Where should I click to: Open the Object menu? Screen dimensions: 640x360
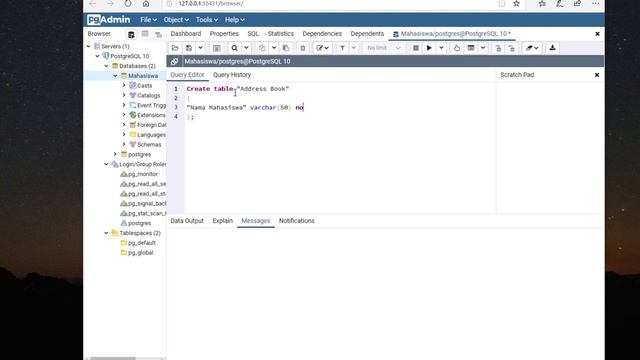(x=176, y=20)
